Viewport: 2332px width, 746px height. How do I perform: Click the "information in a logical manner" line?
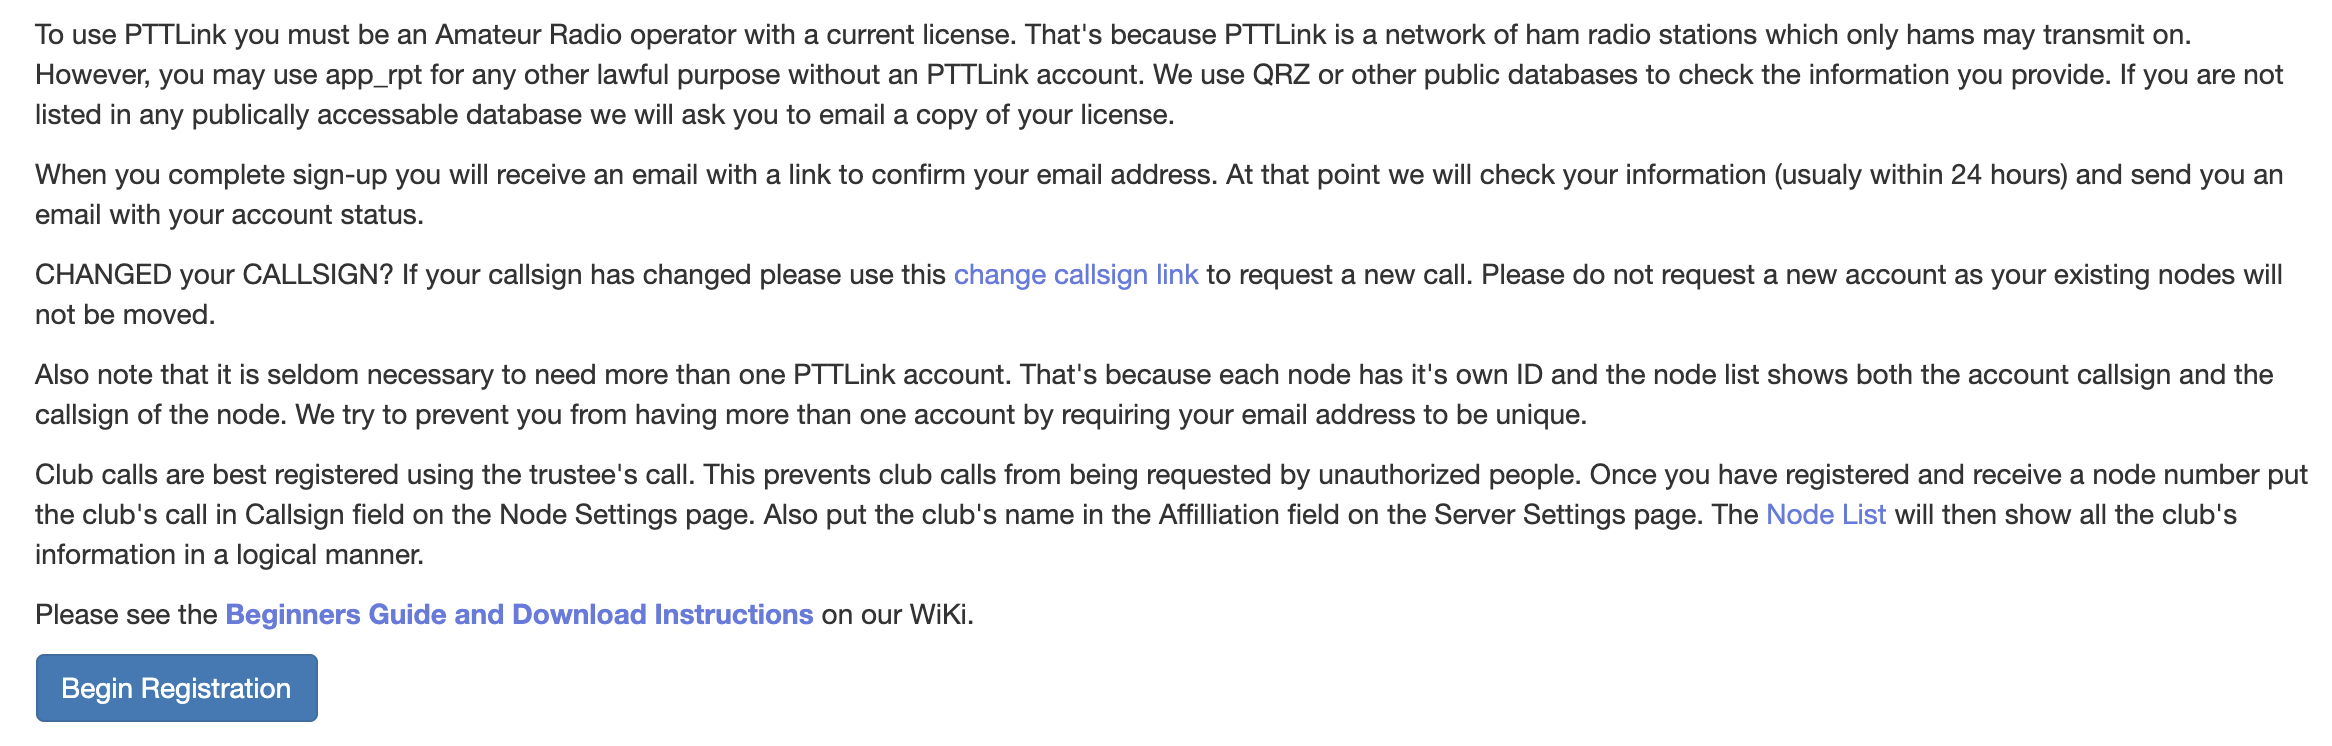[230, 555]
